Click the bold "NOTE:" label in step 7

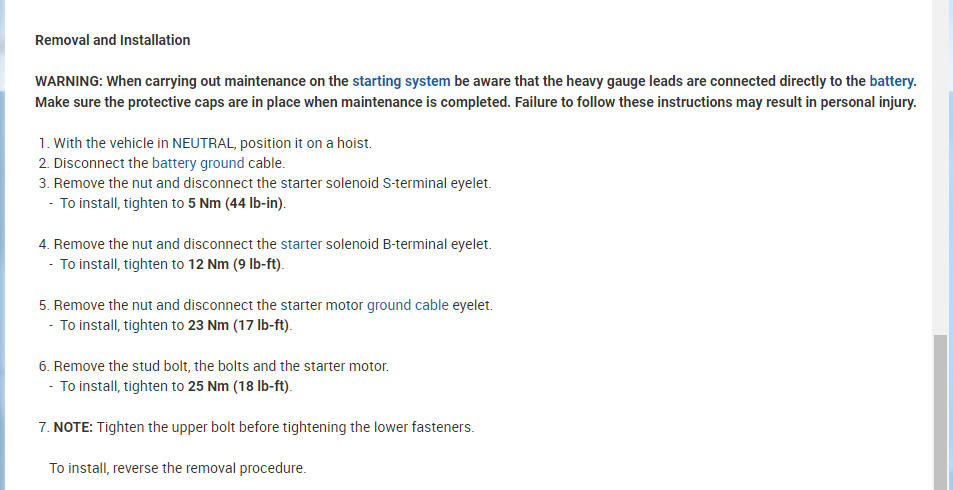coord(73,427)
